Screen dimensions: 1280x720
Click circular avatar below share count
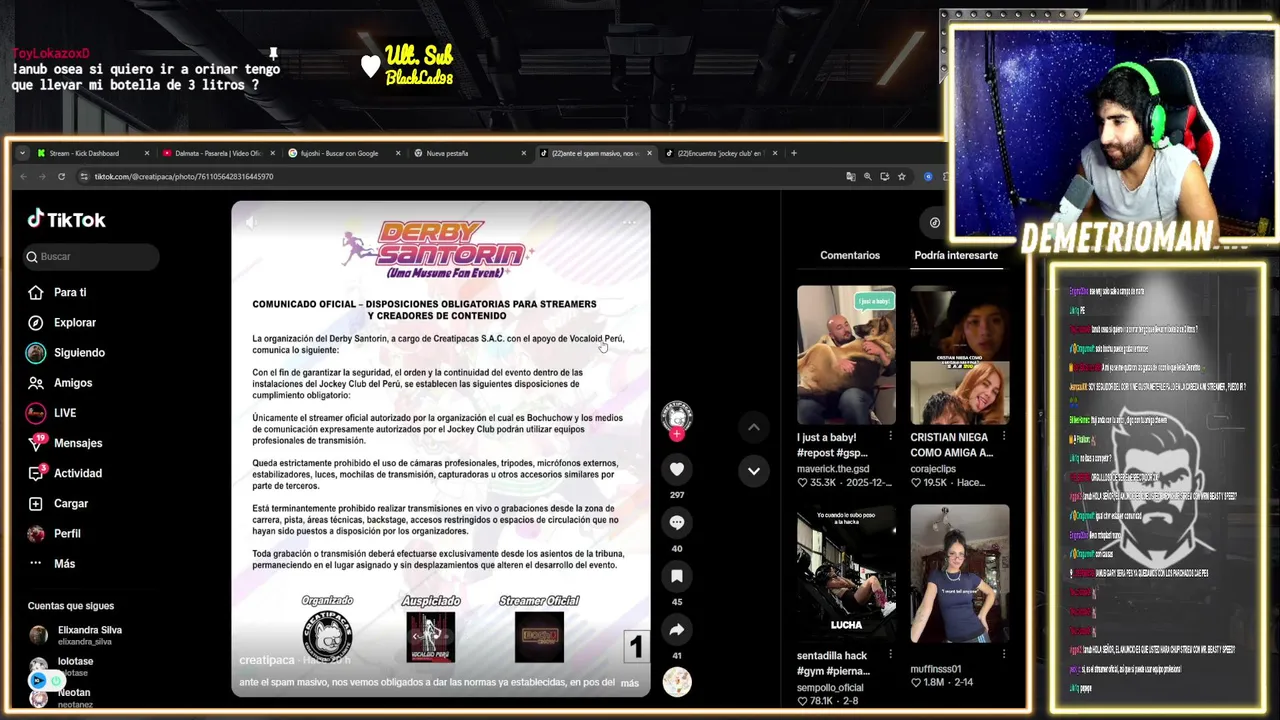677,682
